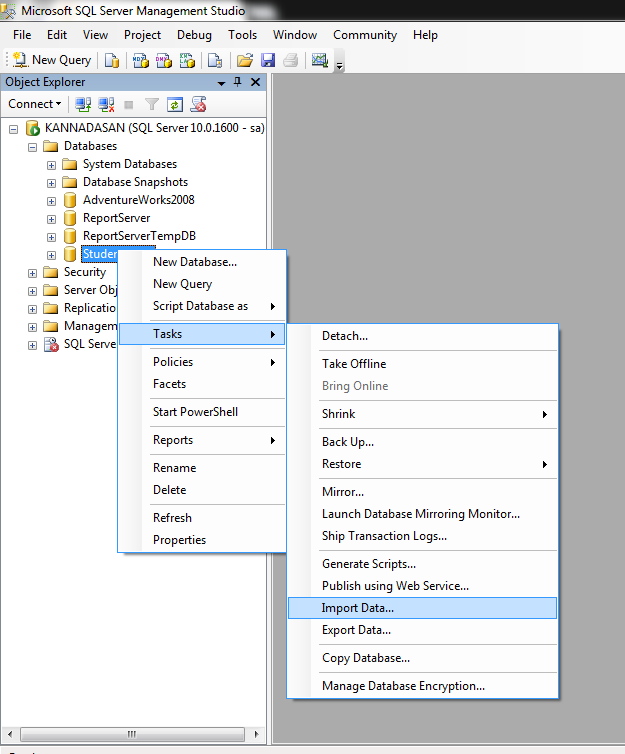The height and width of the screenshot is (754, 625).
Task: Choose Rename in the context menu
Action: 202,468
